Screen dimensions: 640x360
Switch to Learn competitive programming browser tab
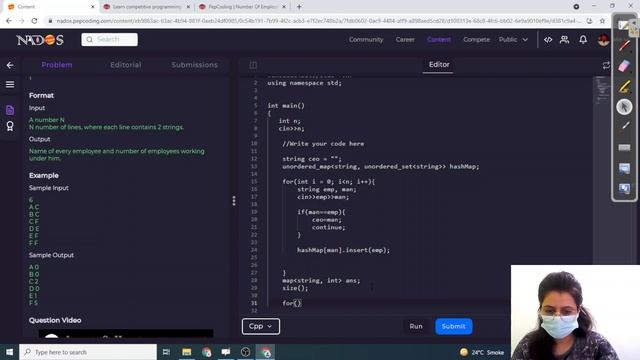[x=146, y=7]
